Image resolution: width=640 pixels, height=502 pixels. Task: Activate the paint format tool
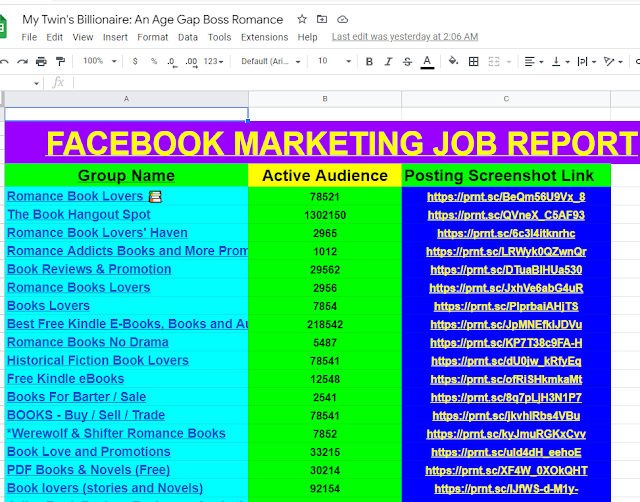[x=60, y=62]
